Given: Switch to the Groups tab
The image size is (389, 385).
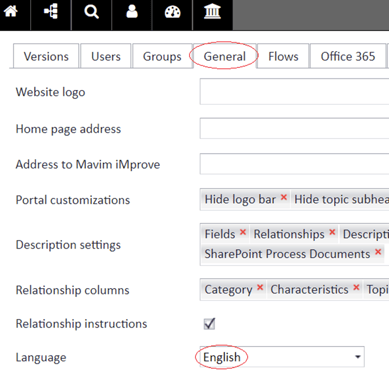Looking at the screenshot, I should coord(162,56).
